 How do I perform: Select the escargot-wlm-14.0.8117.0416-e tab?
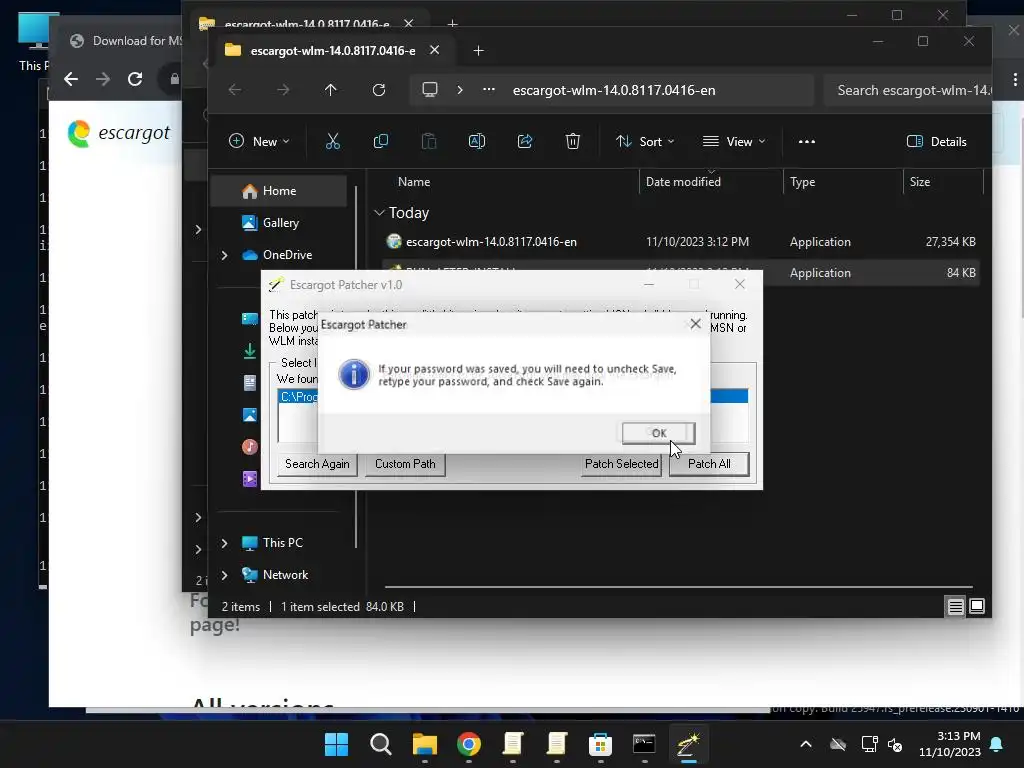tap(332, 50)
